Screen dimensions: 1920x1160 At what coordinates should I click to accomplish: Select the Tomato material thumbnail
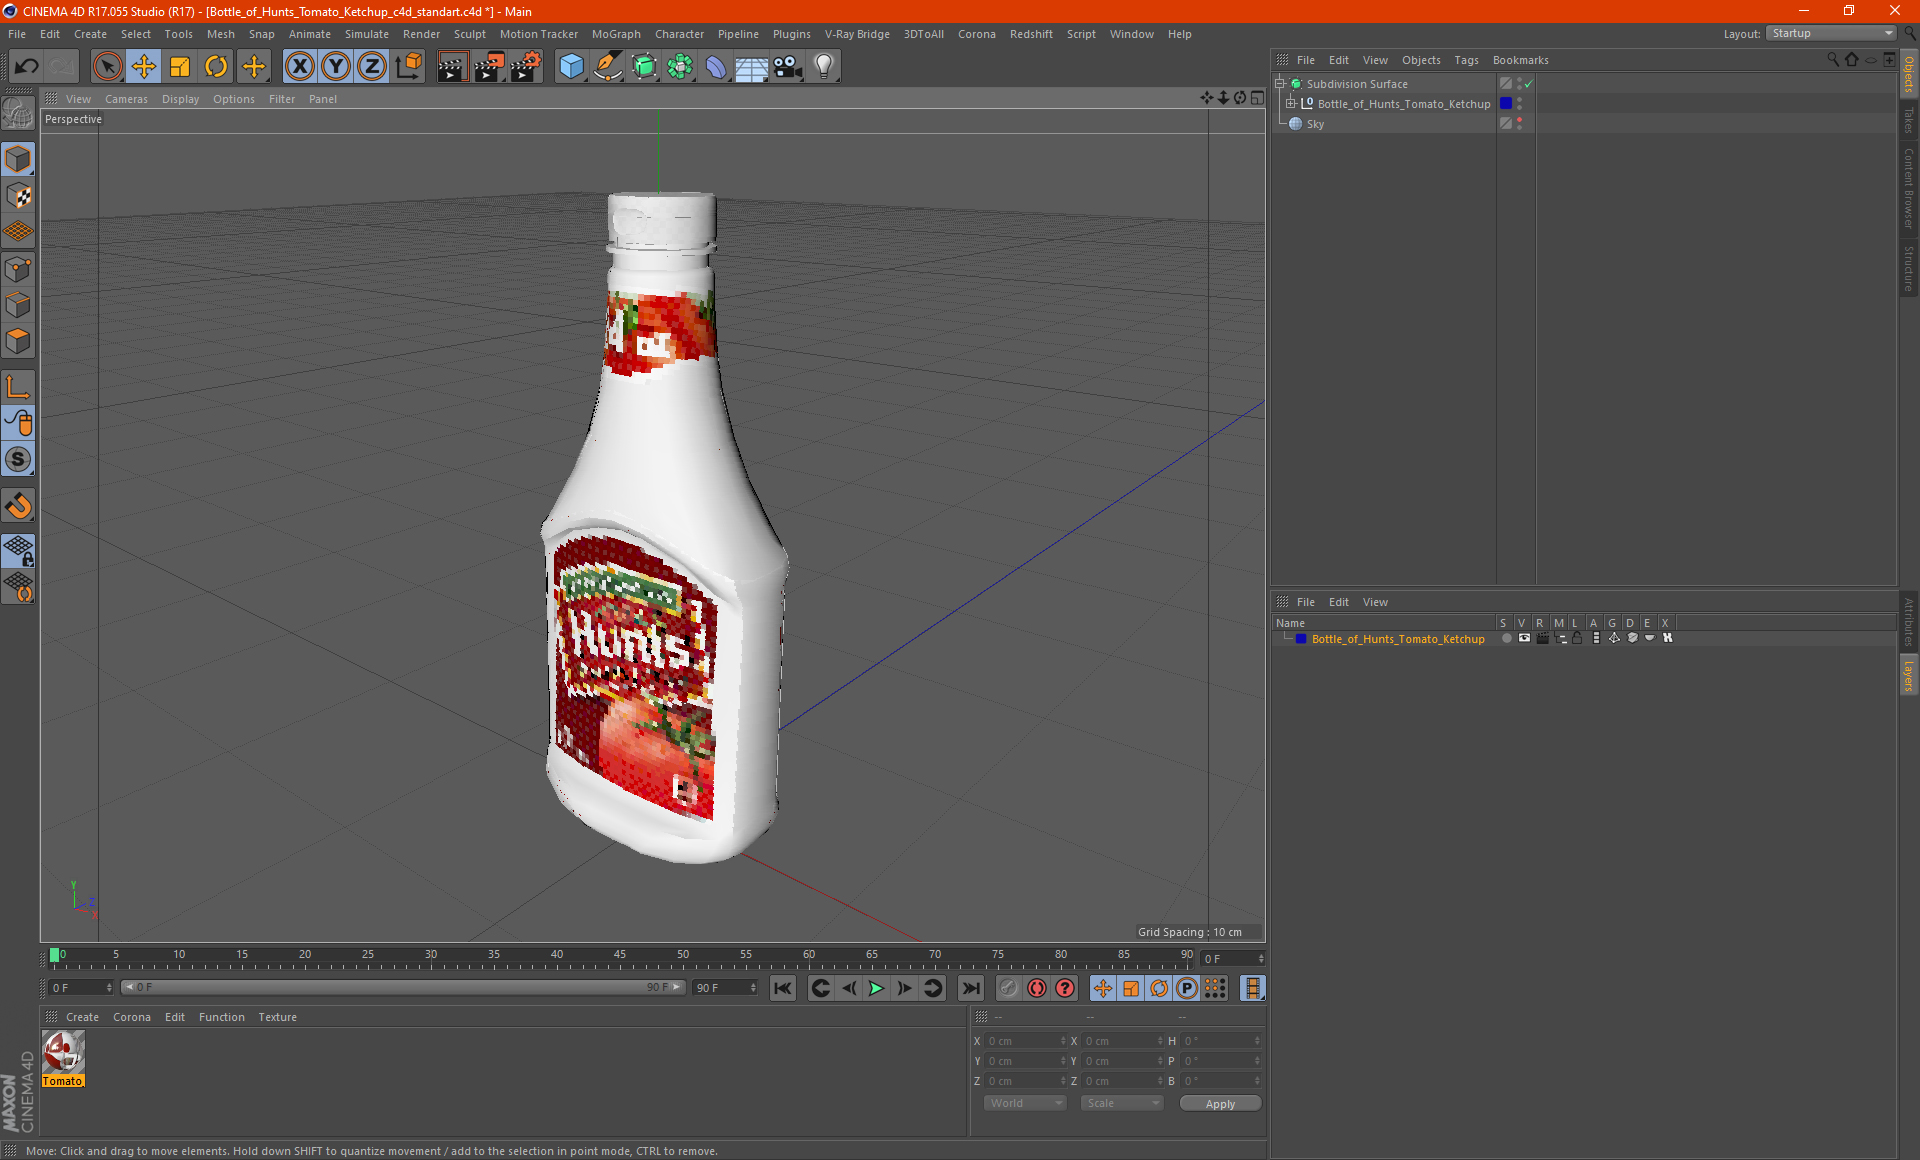[x=63, y=1053]
